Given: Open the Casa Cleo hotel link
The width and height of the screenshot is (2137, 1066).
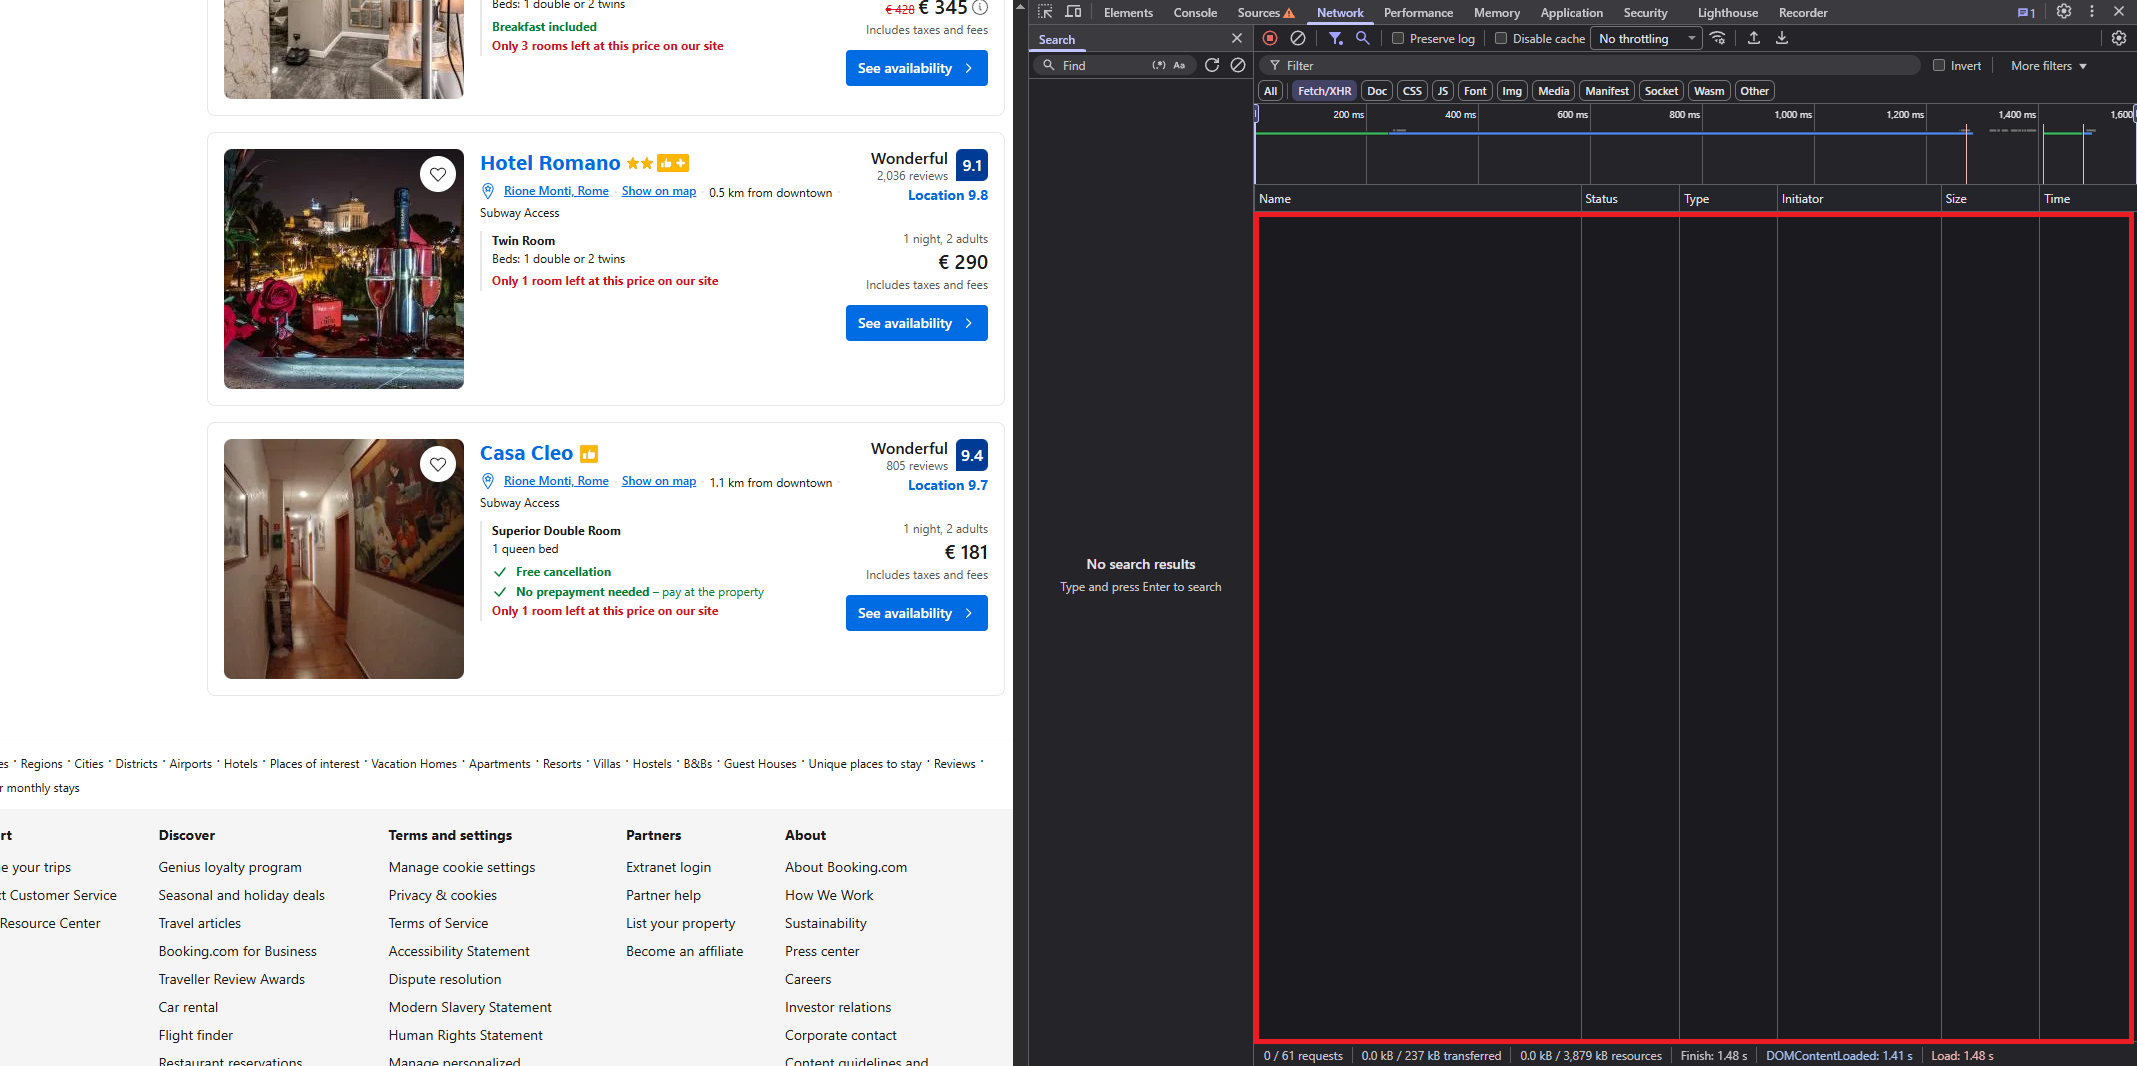Looking at the screenshot, I should (x=526, y=453).
